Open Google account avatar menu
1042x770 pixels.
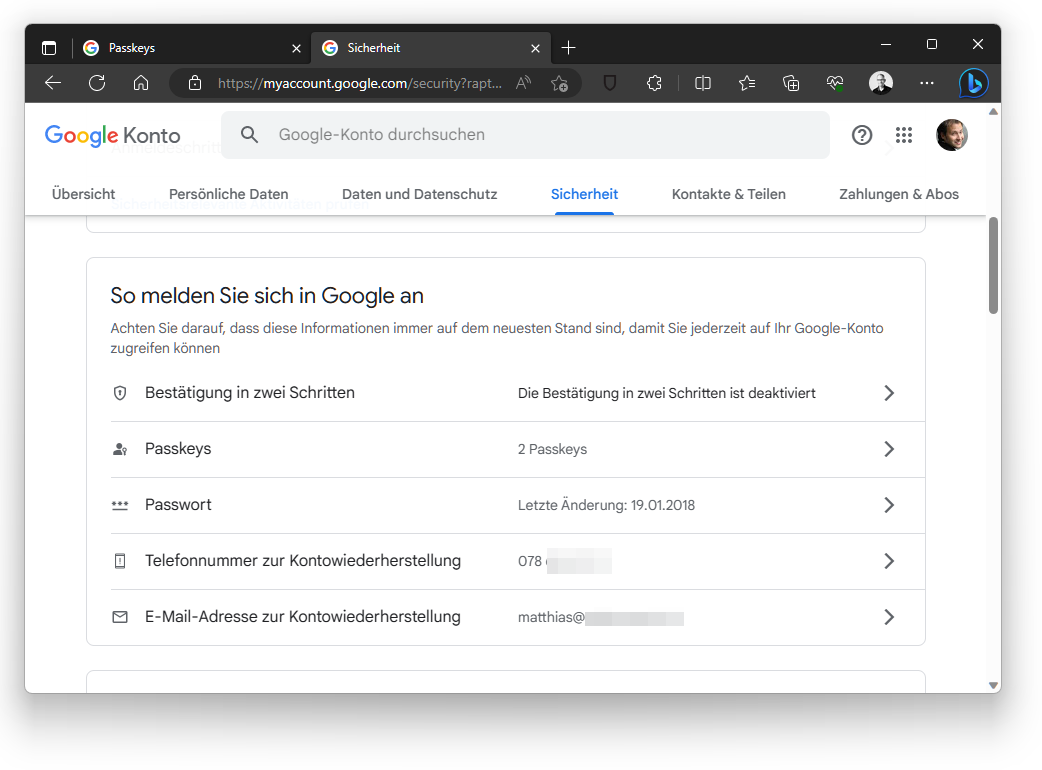[x=952, y=136]
